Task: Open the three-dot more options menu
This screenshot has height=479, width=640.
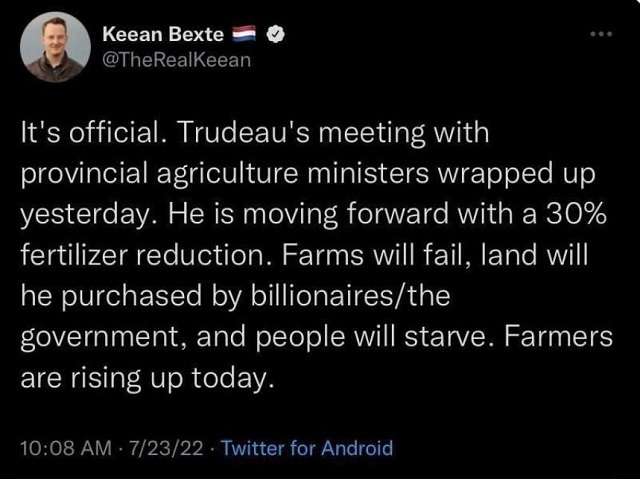Action: coord(602,34)
